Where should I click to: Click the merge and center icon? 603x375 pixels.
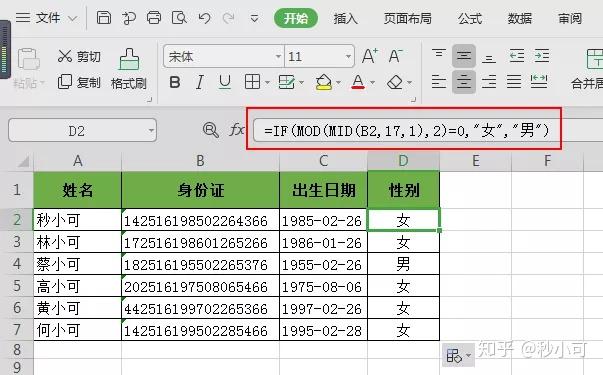(x=595, y=59)
